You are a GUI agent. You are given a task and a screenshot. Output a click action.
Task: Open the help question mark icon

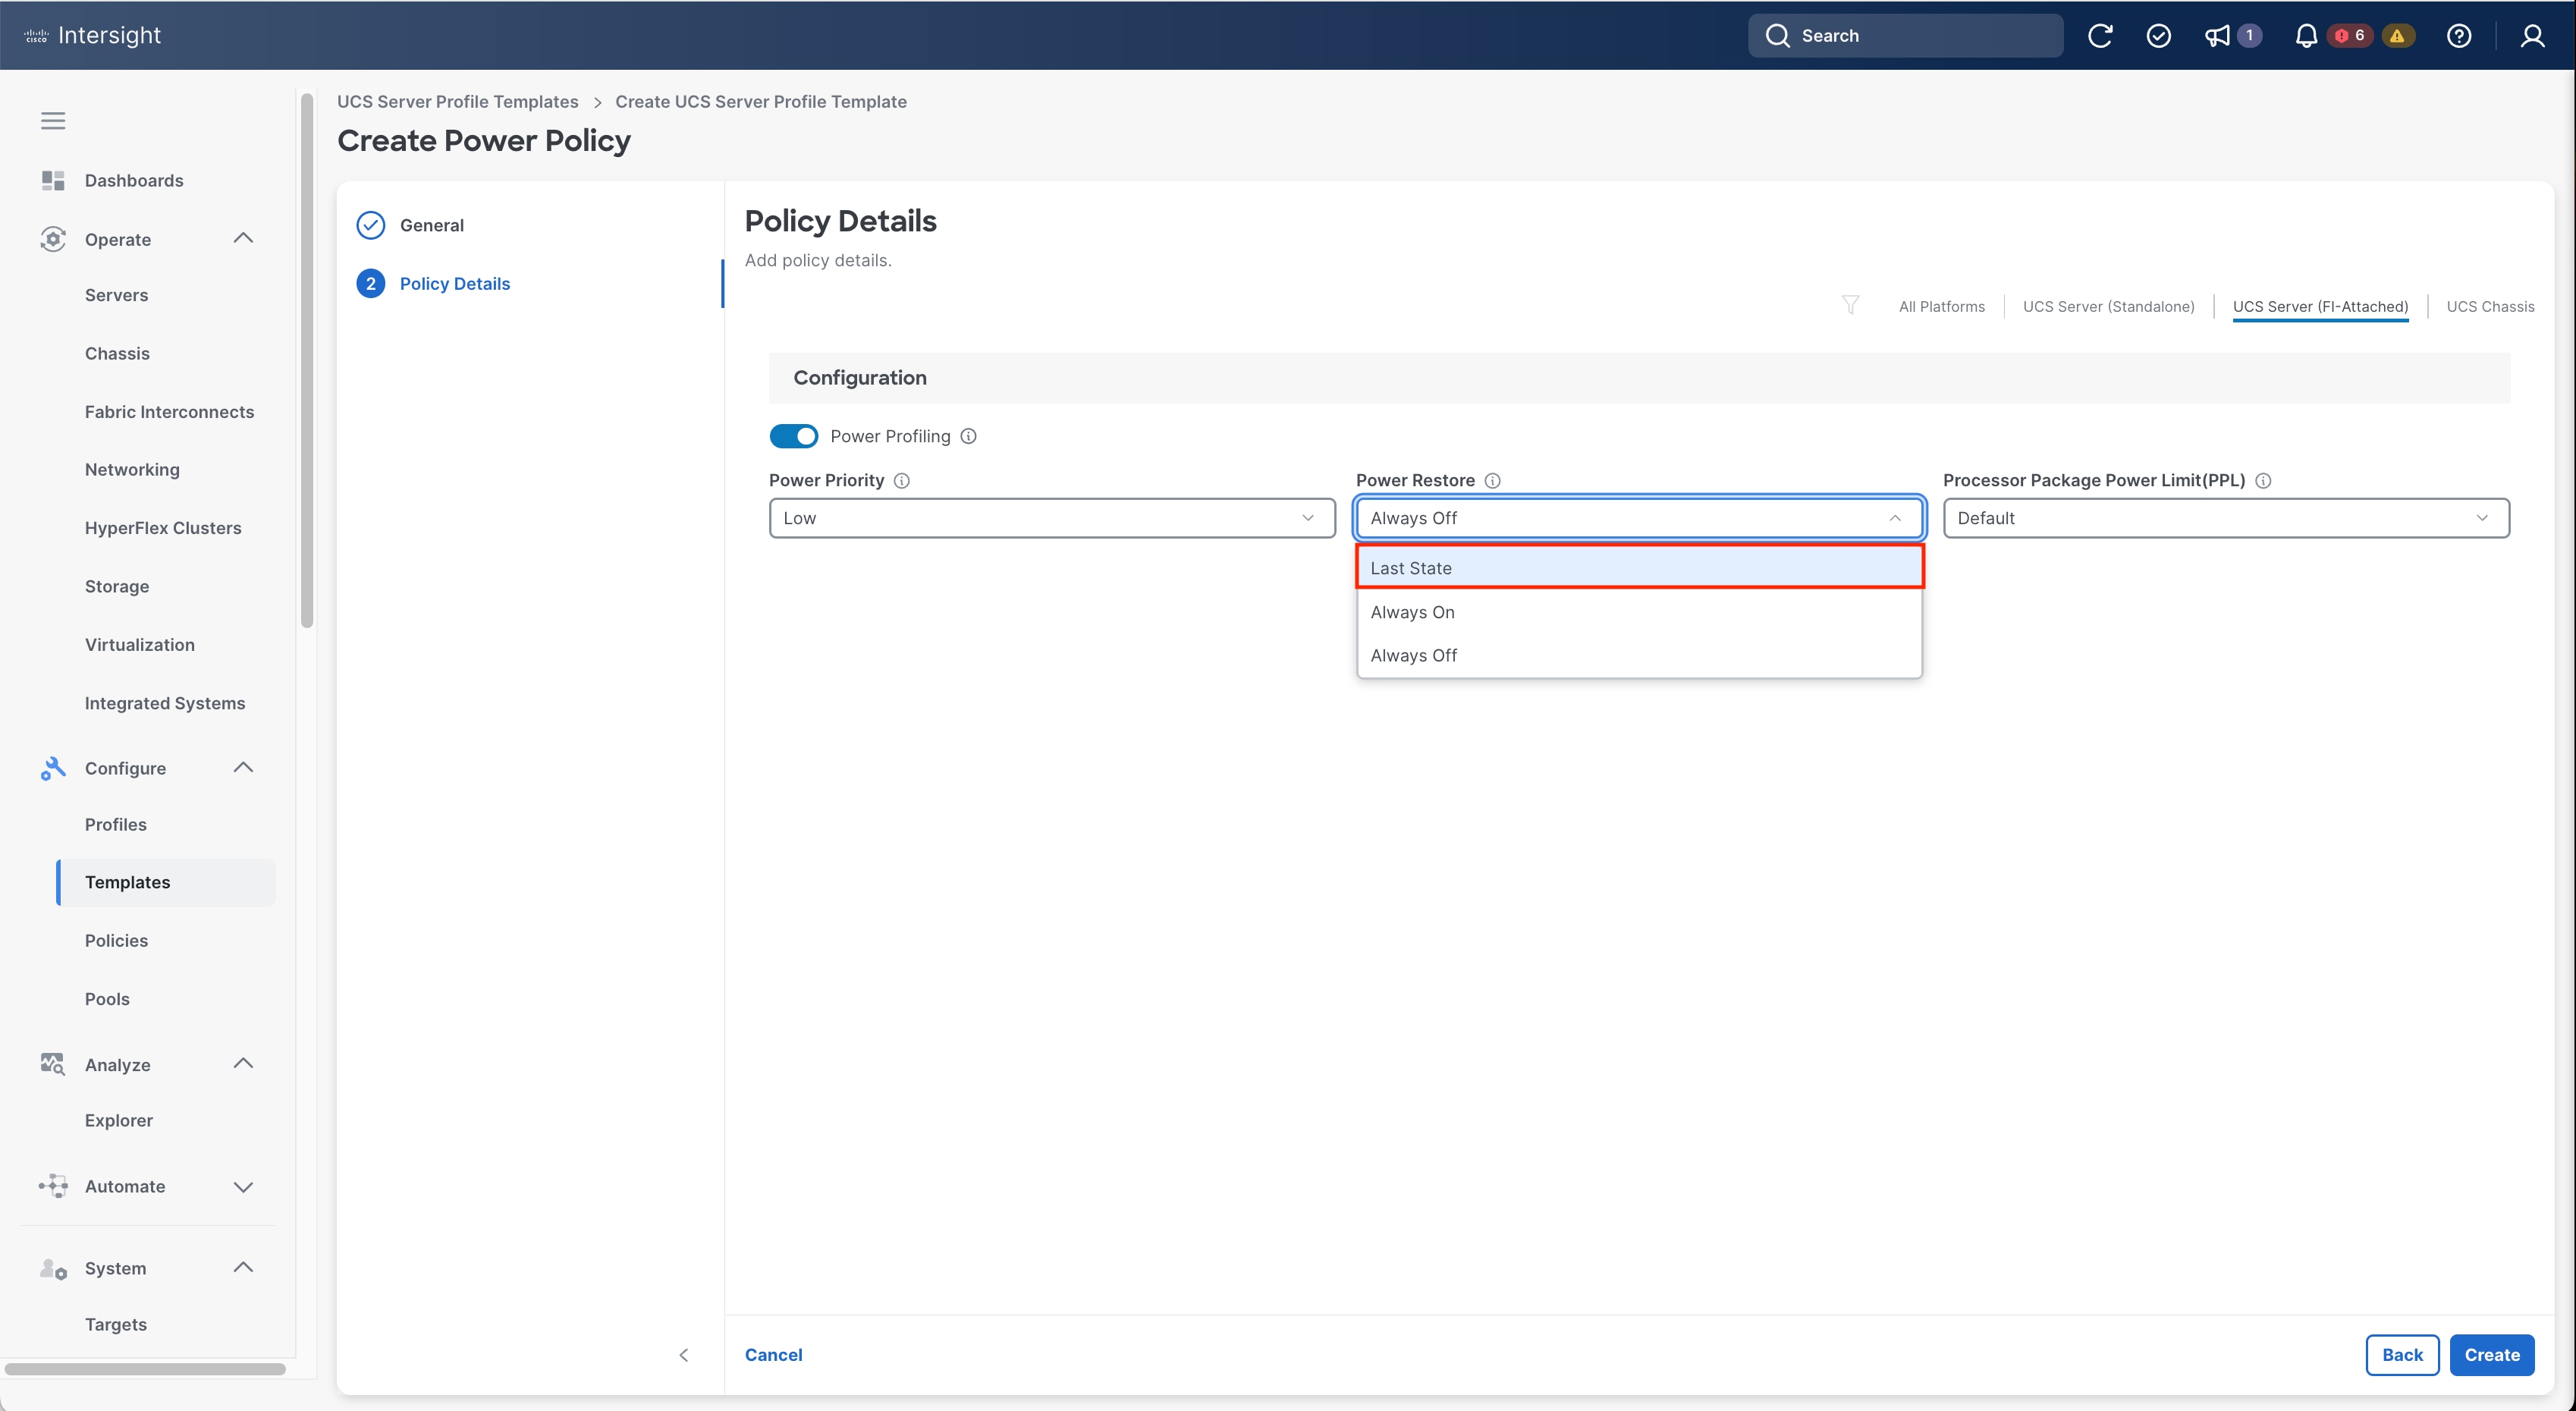coord(2459,36)
